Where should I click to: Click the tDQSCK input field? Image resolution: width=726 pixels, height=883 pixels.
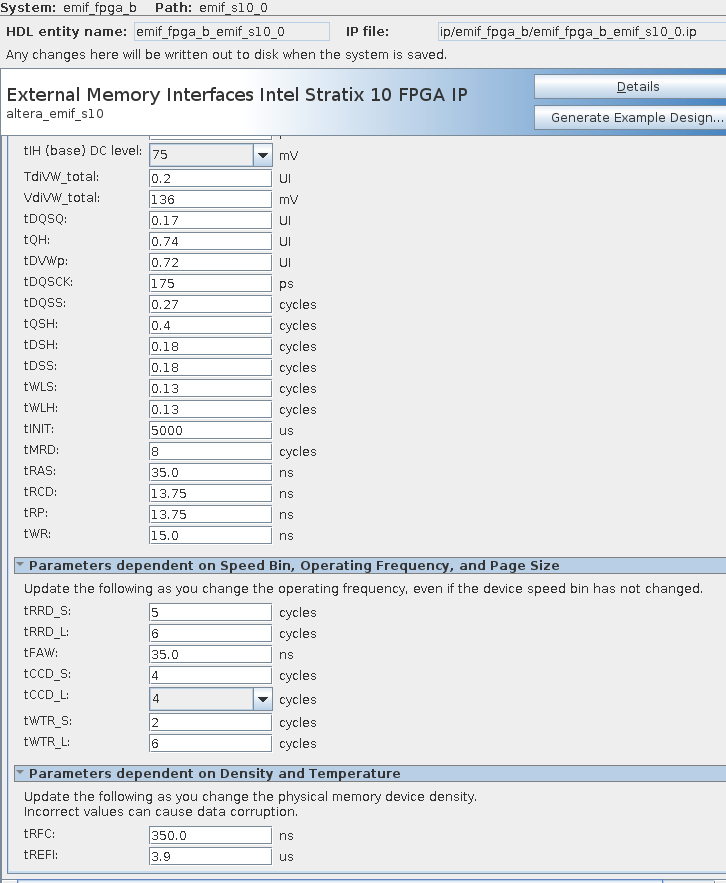pos(211,283)
